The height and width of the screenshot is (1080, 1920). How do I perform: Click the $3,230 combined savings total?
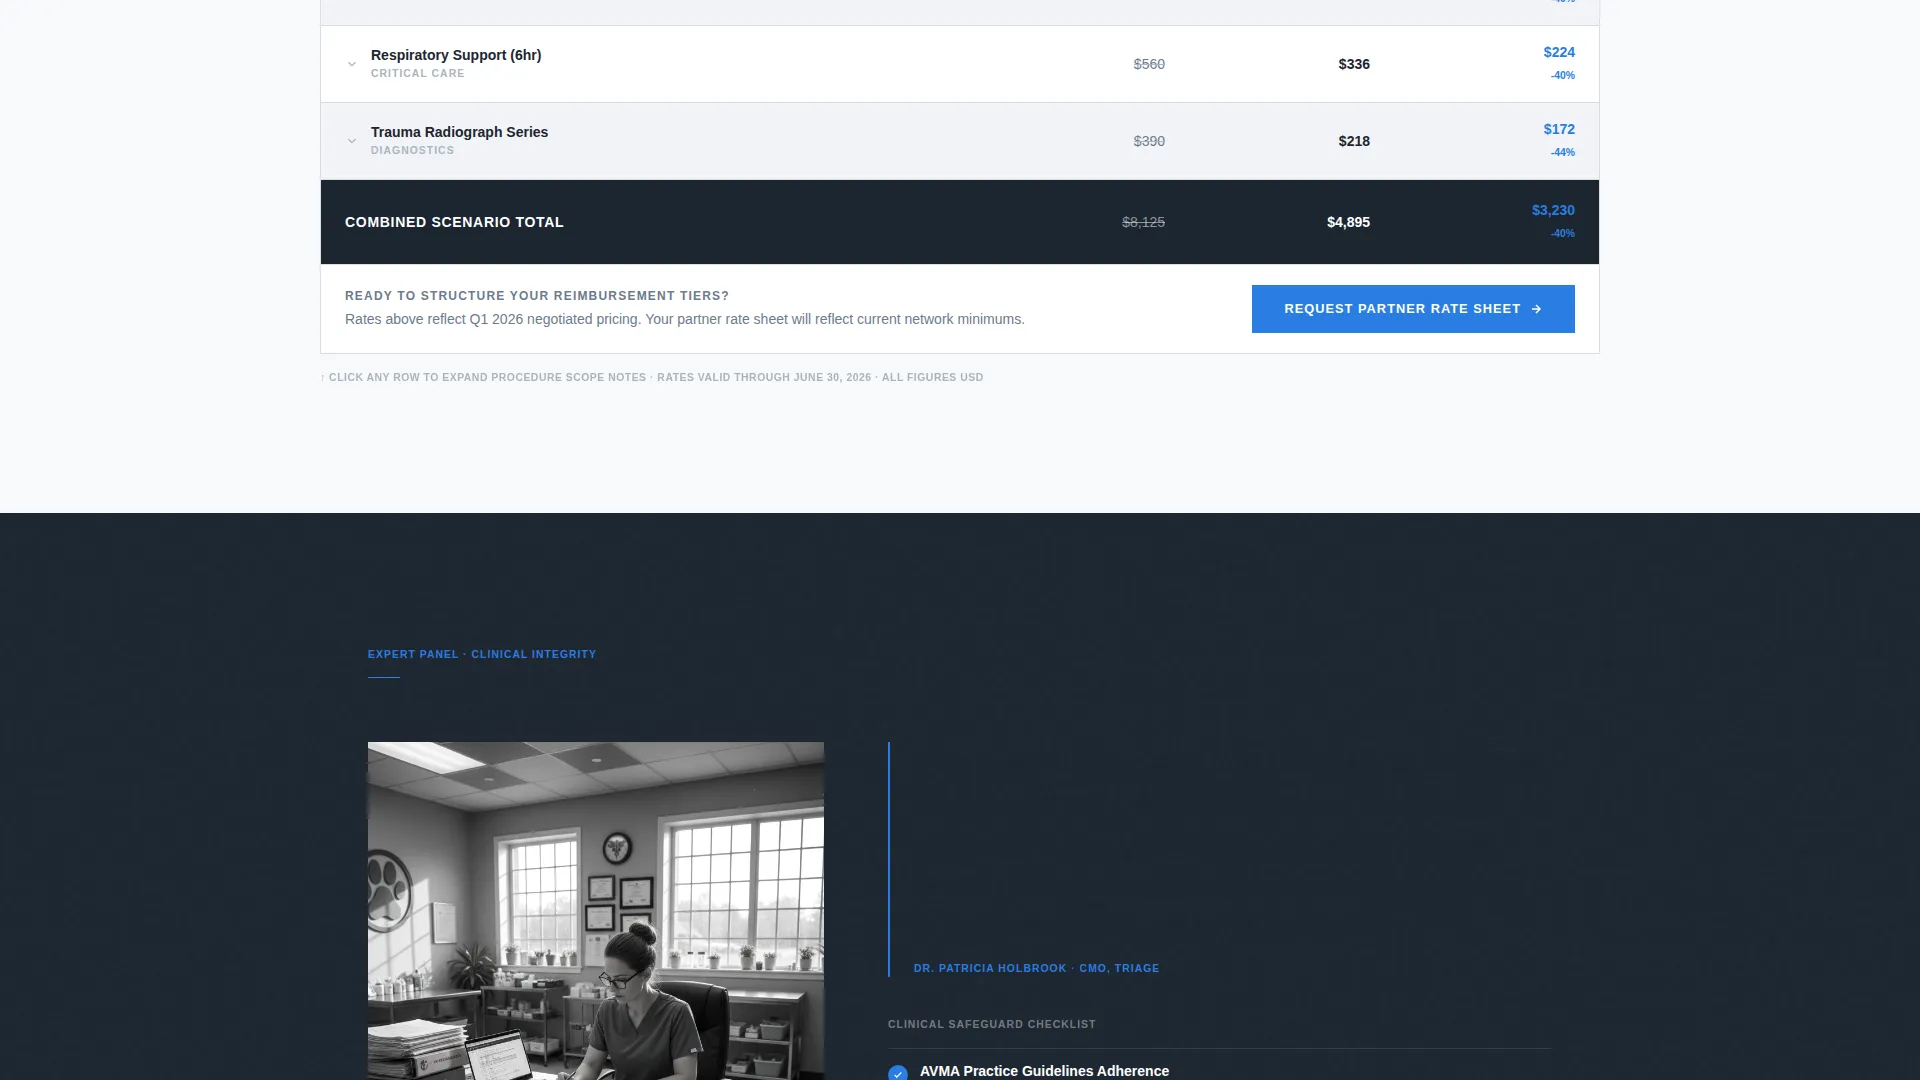[x=1553, y=210]
